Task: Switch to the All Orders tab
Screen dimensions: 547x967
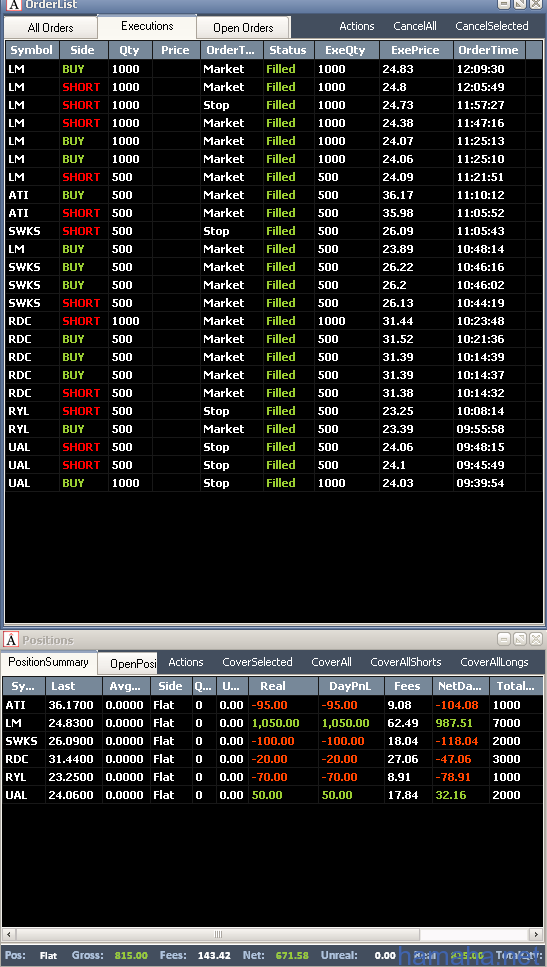Action: pyautogui.click(x=51, y=28)
